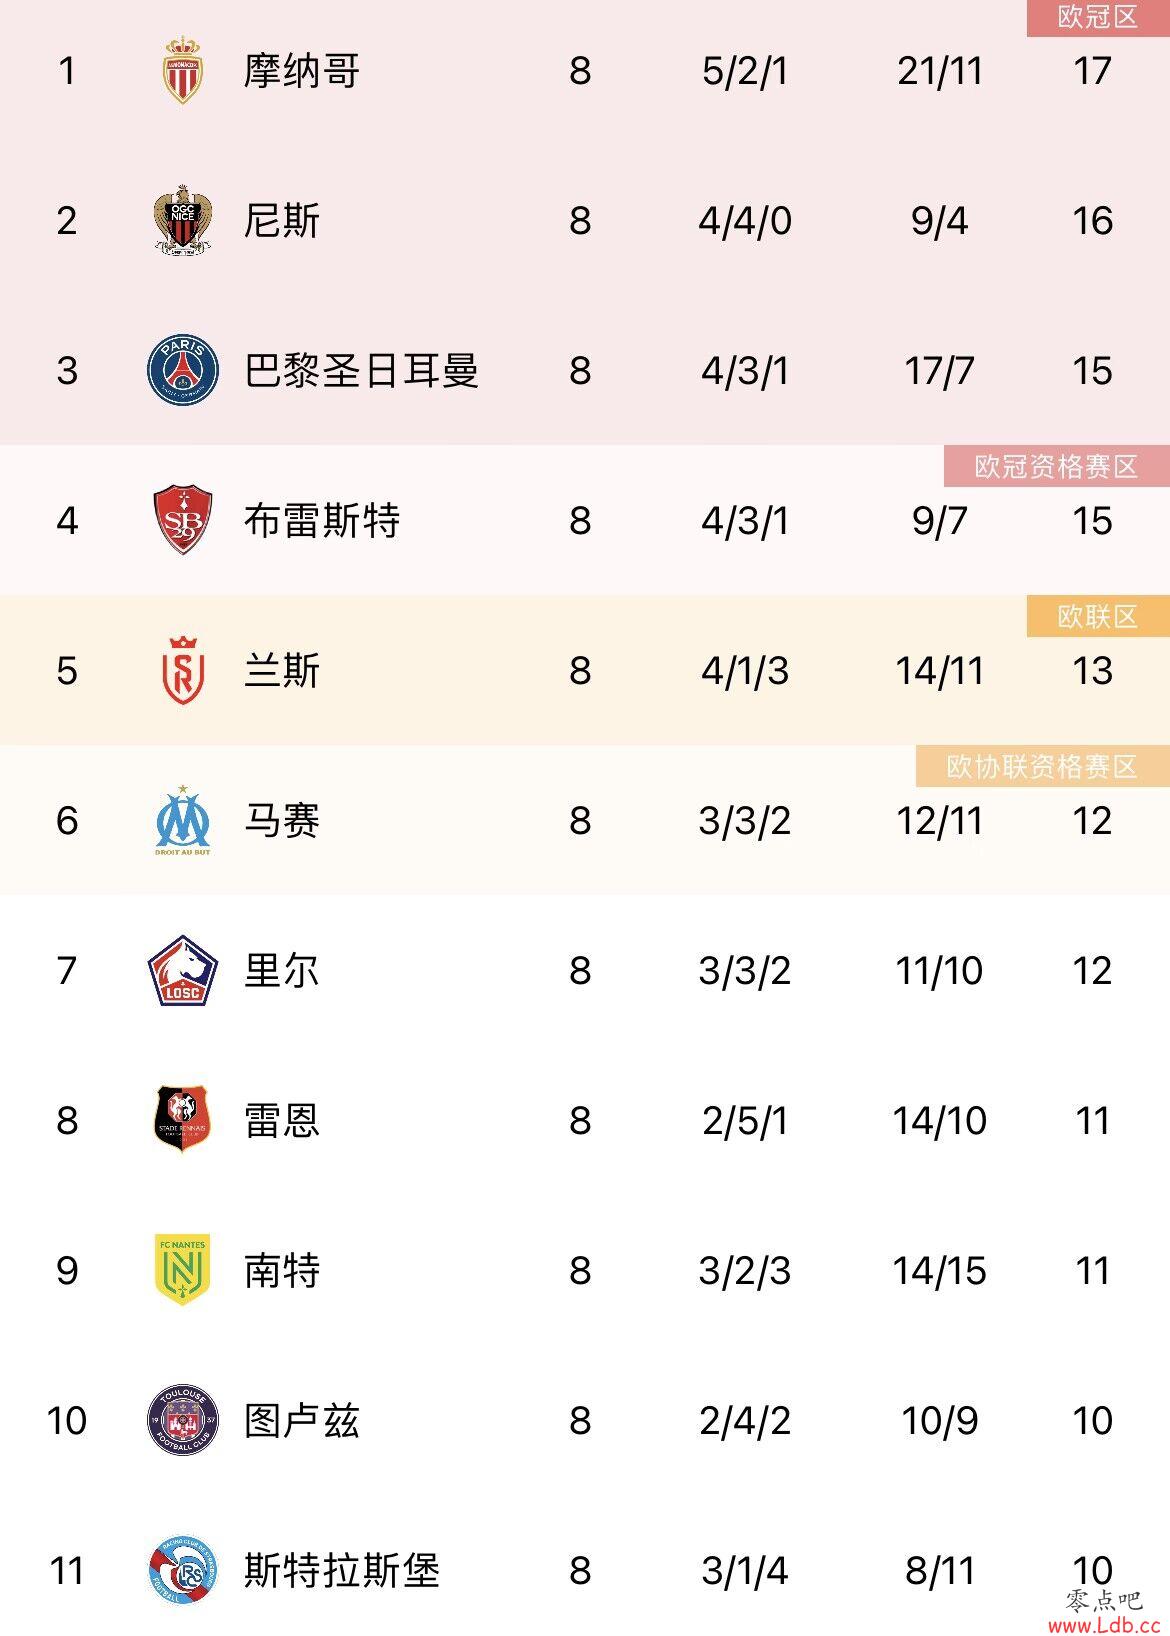Select the 欧协联资格赛区 zone label
Viewport: 1170px width, 1636px height.
1043,766
